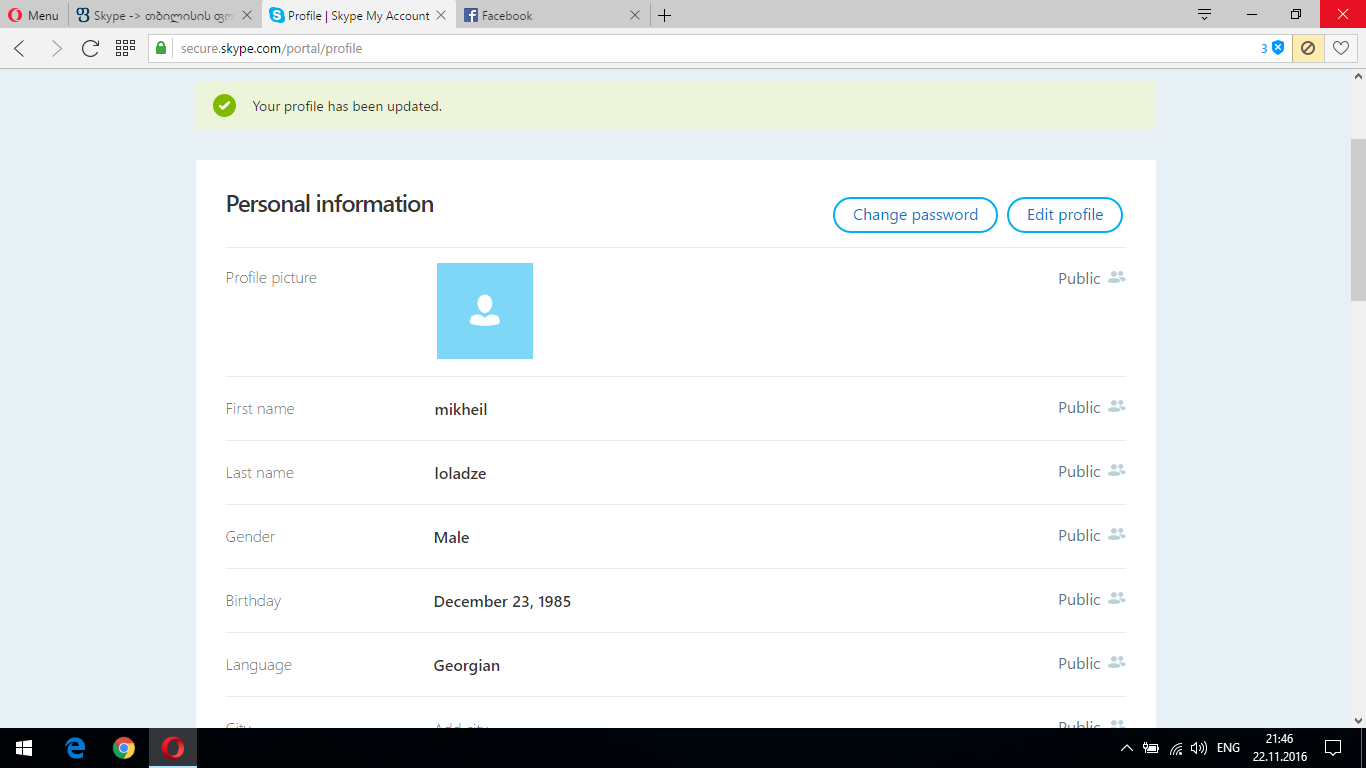
Task: Open a new browser tab
Action: [x=665, y=15]
